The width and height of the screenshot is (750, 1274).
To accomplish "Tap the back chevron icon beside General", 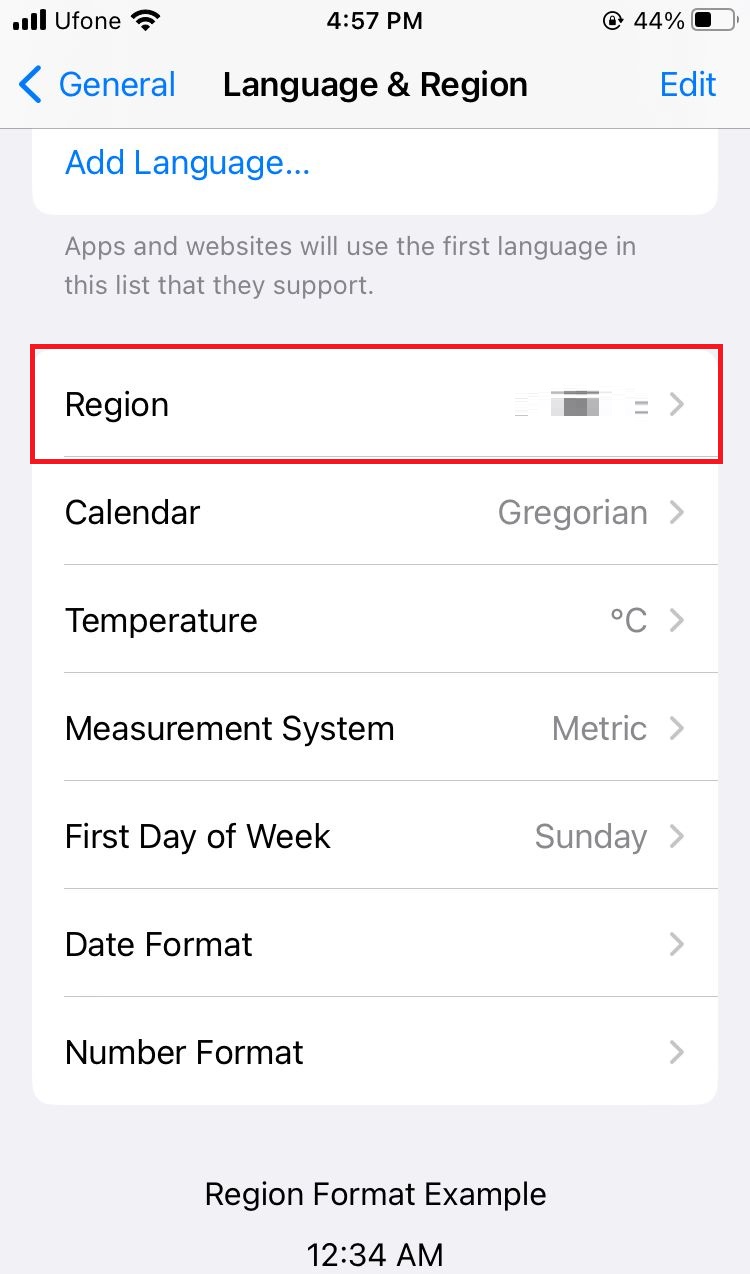I will [31, 85].
